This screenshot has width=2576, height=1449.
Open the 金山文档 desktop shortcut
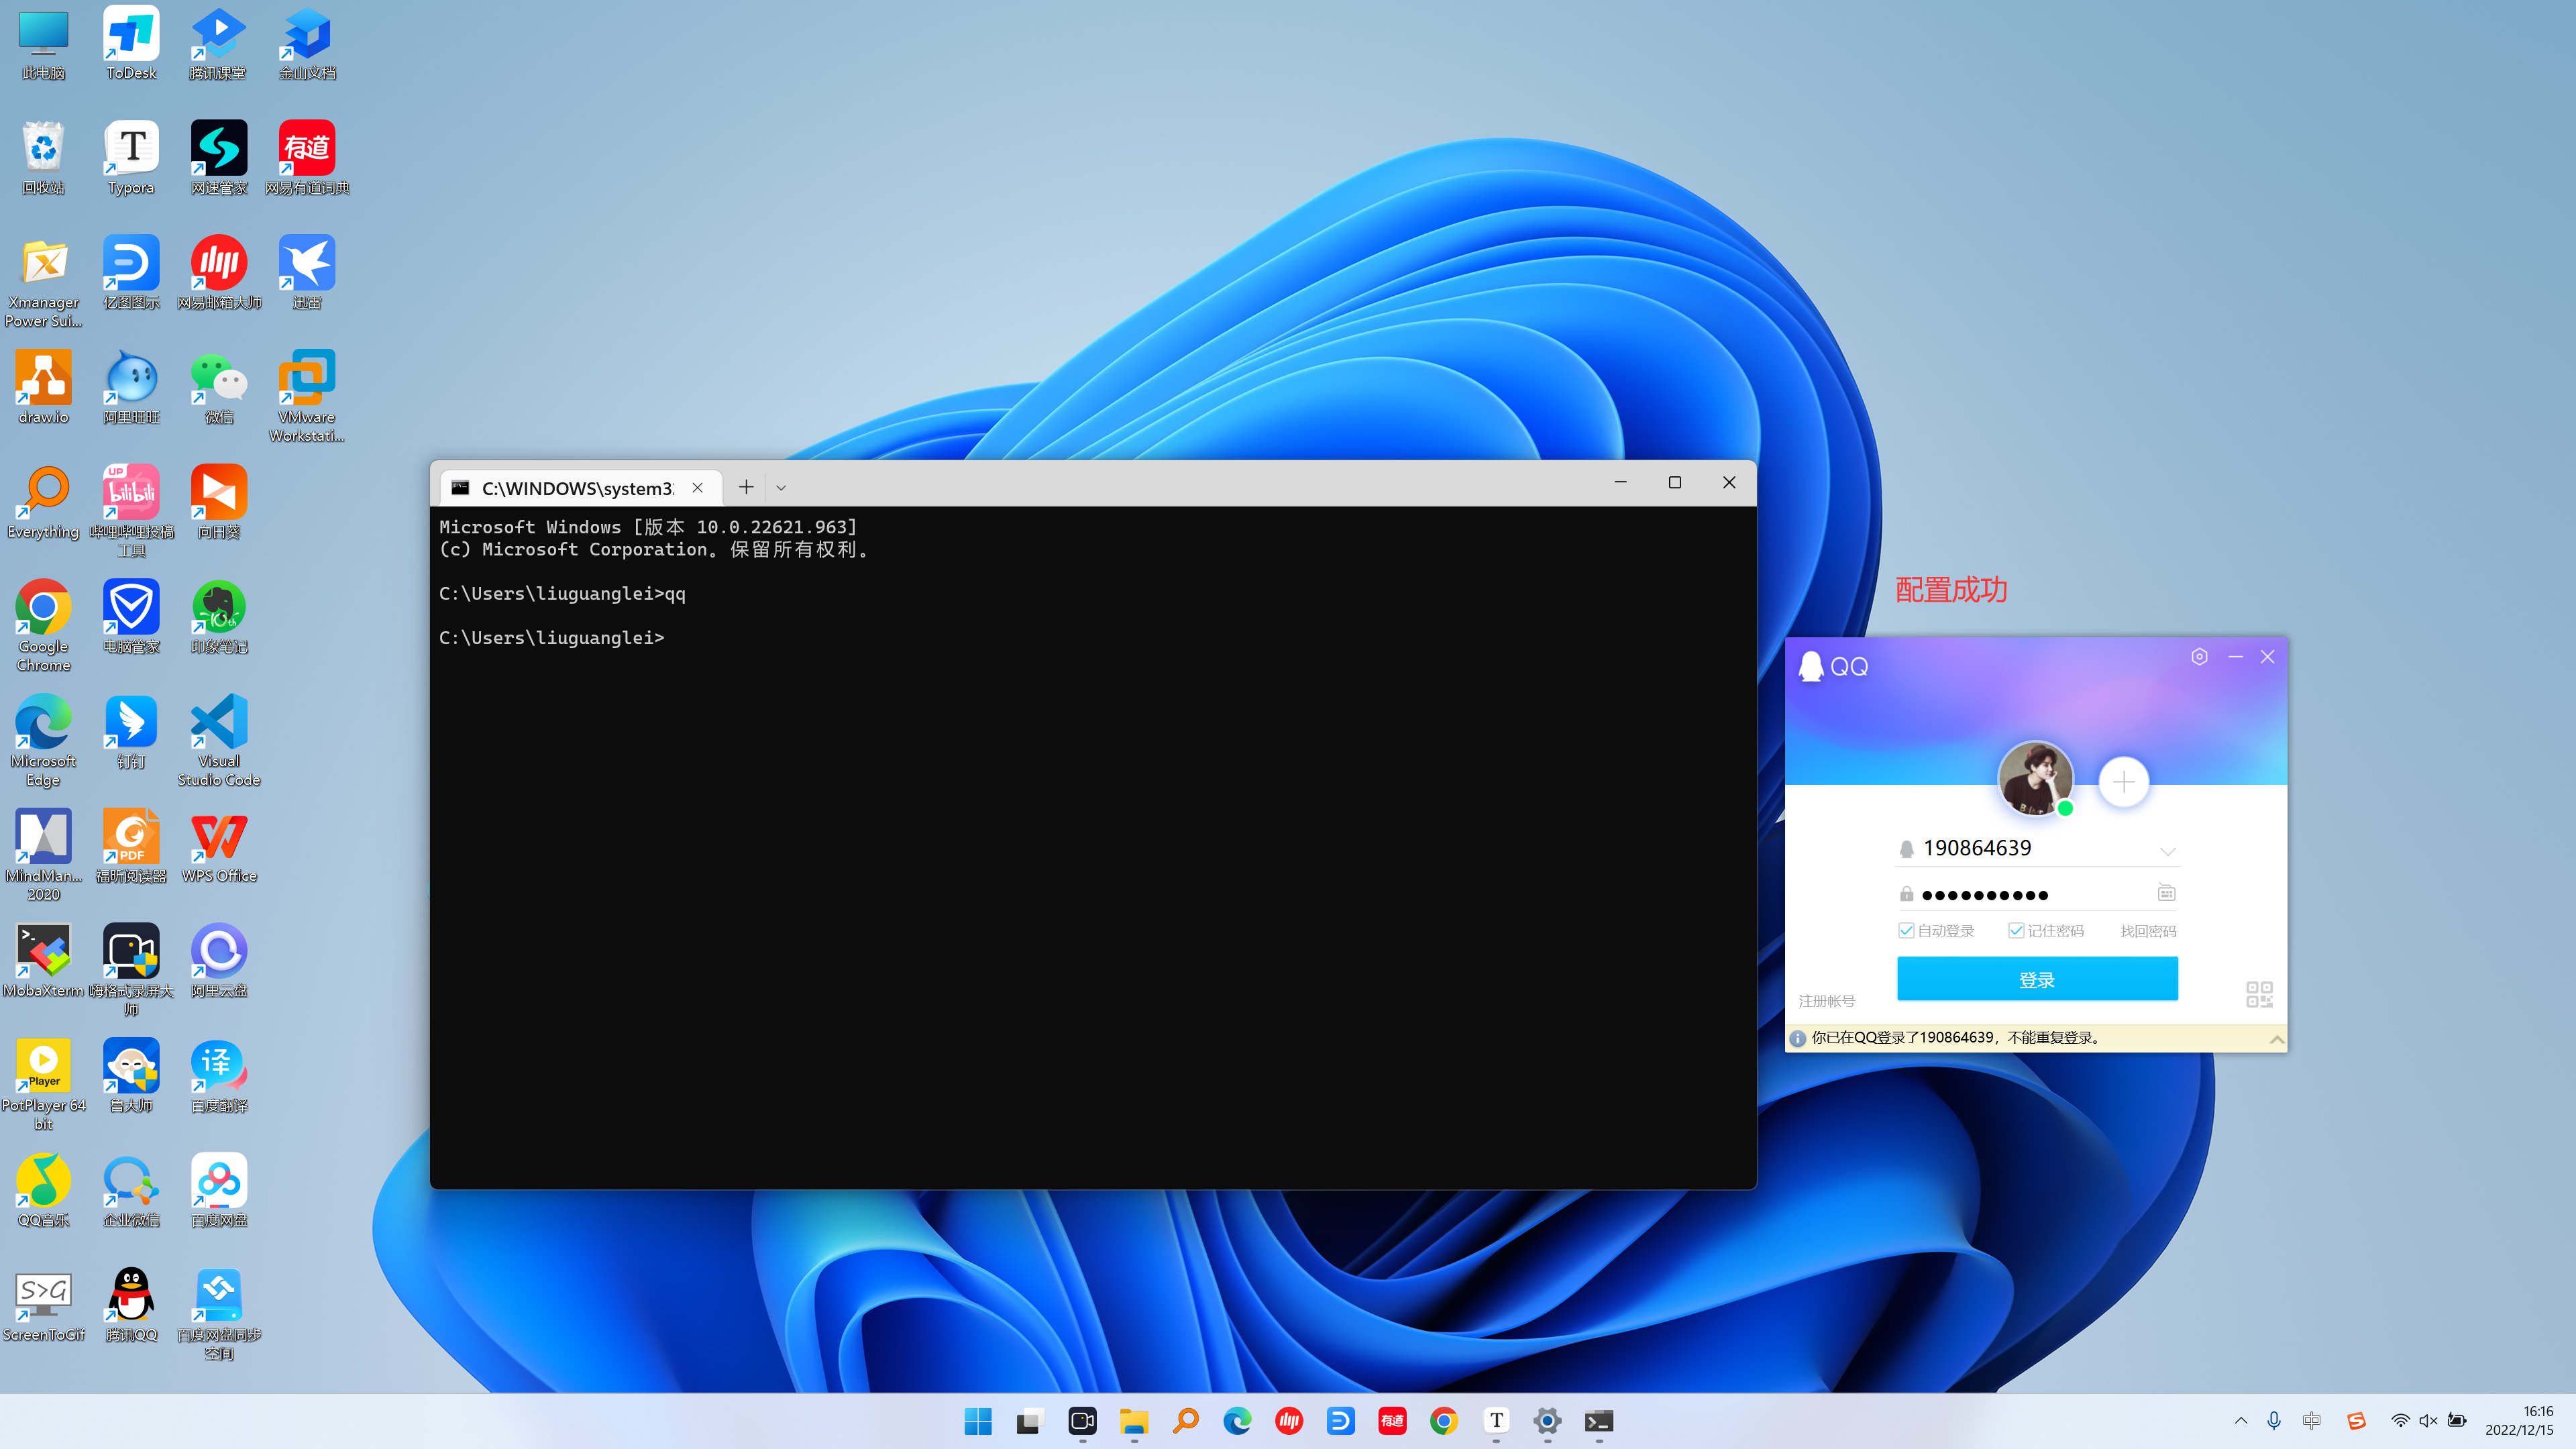point(307,43)
